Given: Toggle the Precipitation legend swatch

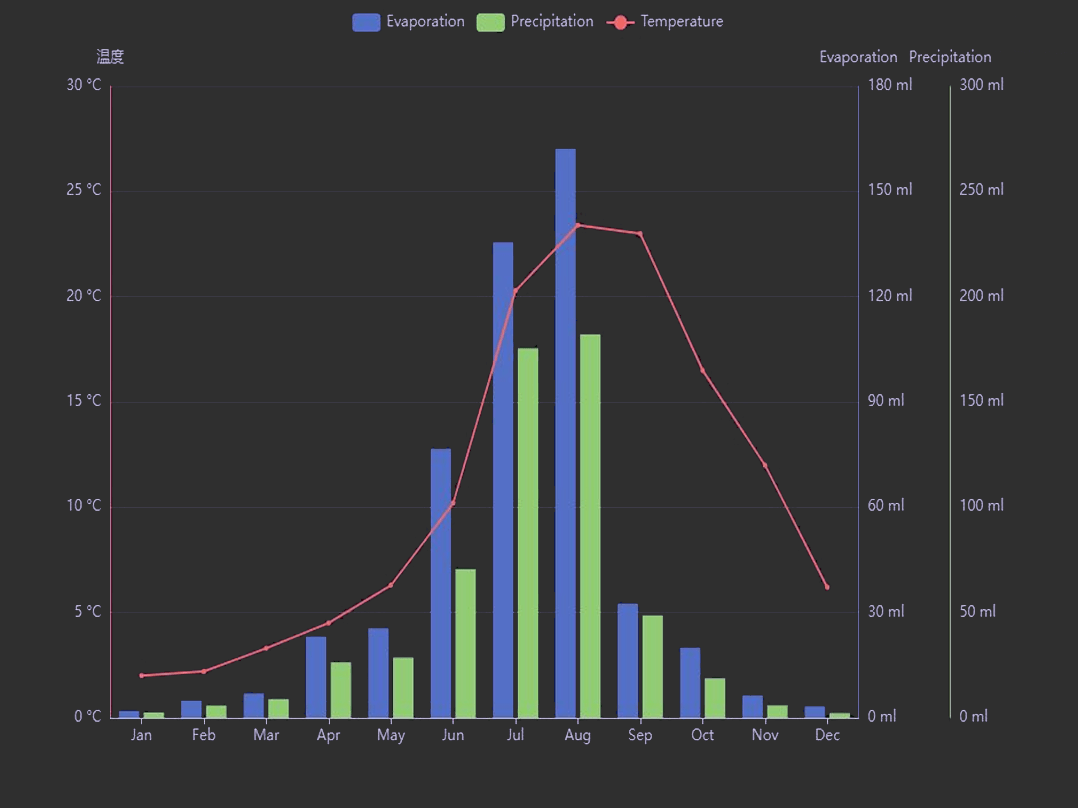Looking at the screenshot, I should (490, 22).
